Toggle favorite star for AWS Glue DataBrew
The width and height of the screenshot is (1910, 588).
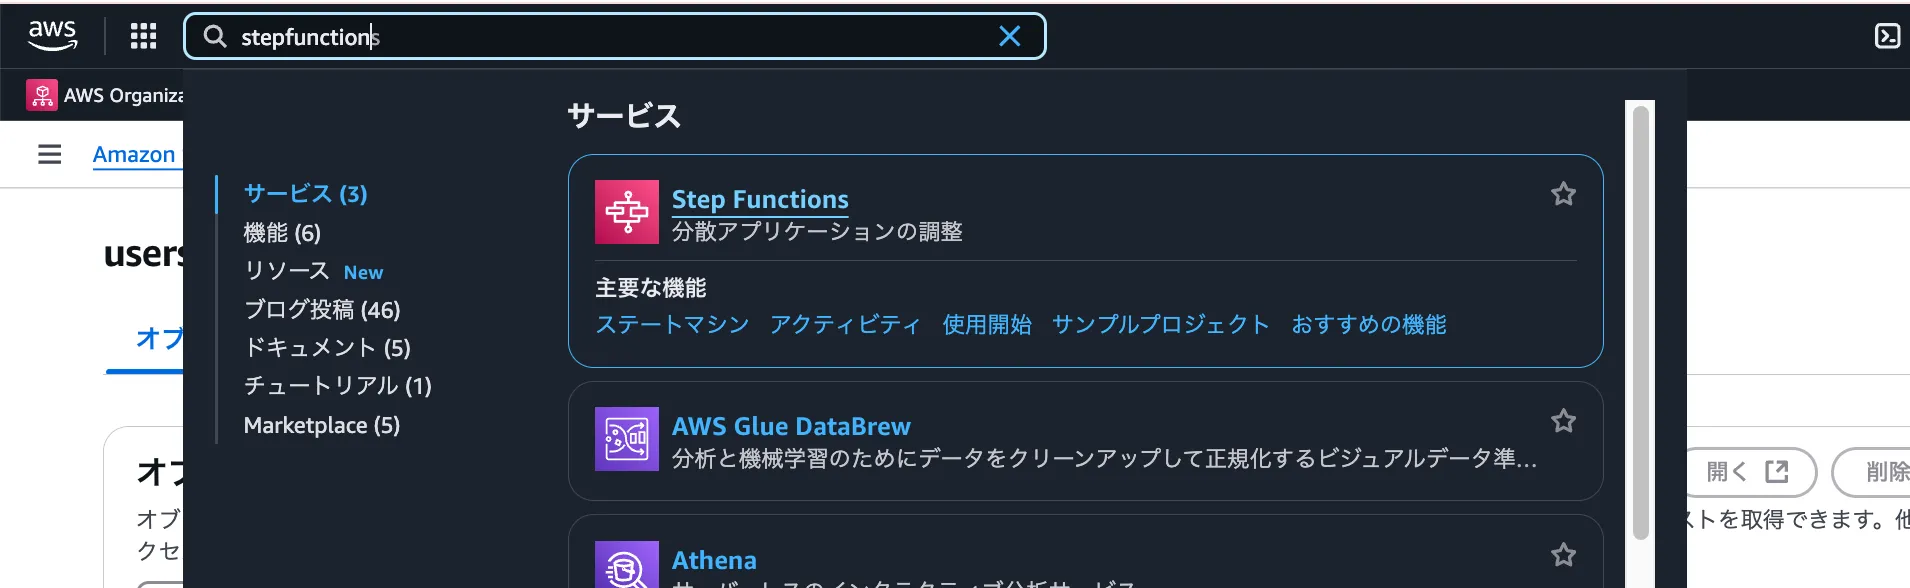point(1563,421)
